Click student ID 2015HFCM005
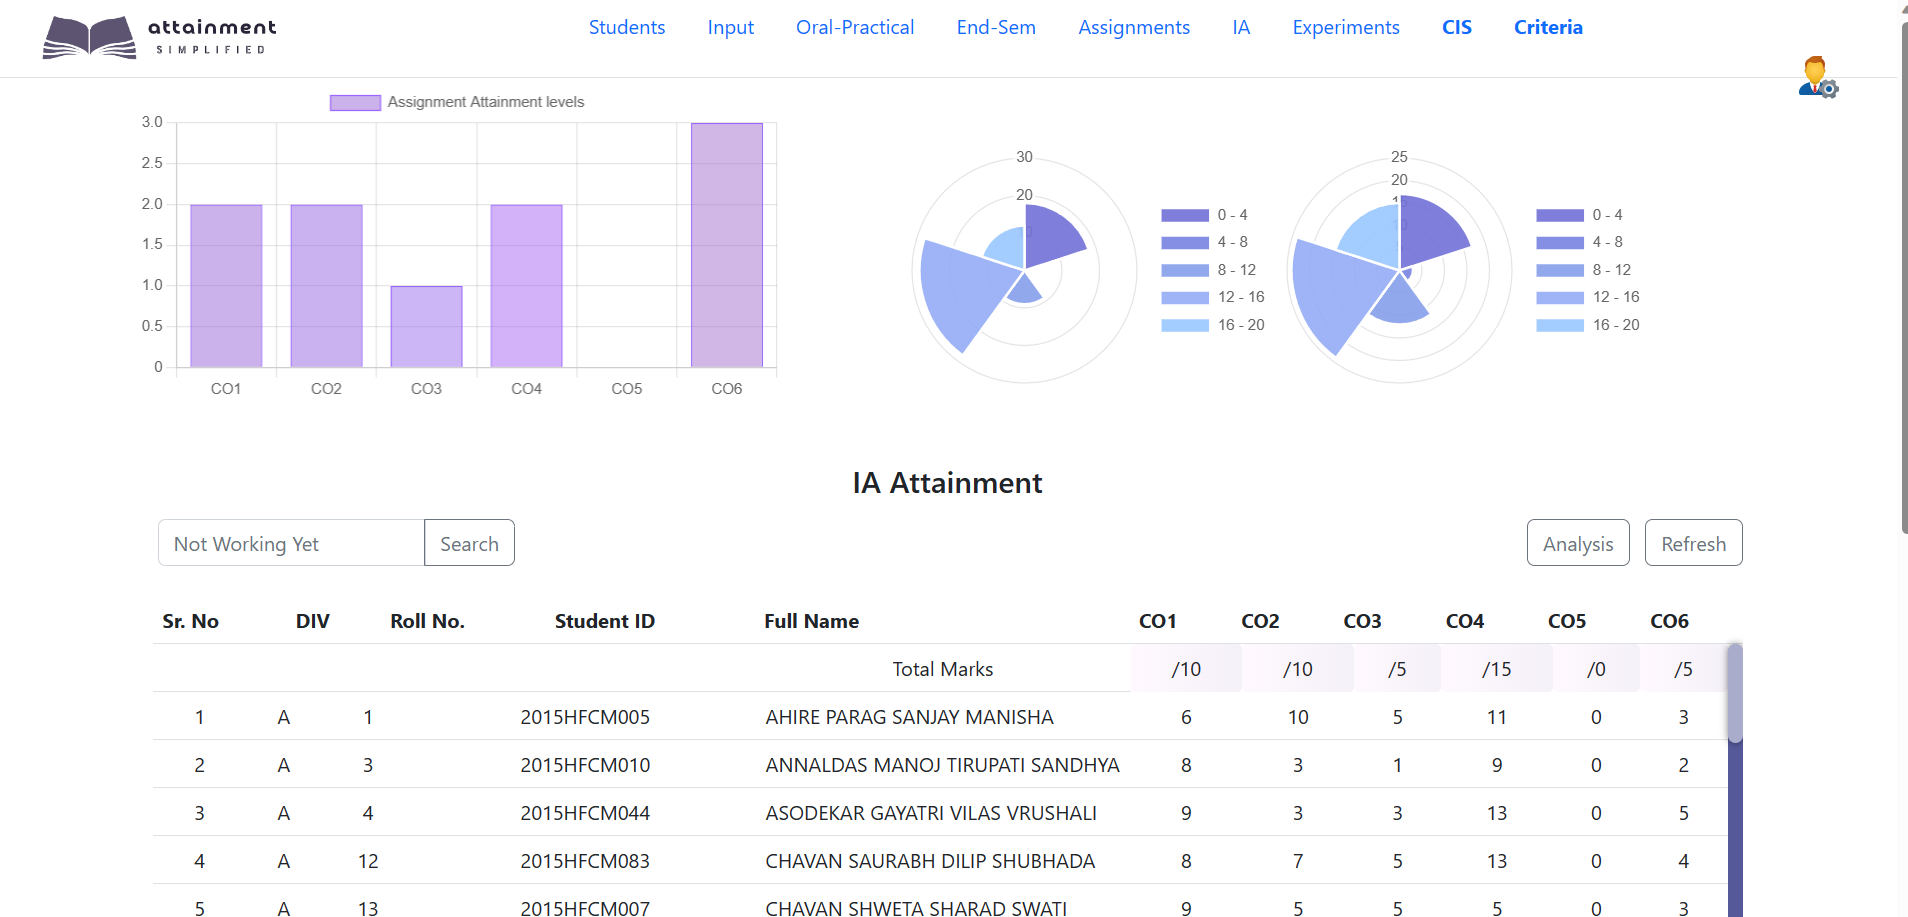 point(585,717)
